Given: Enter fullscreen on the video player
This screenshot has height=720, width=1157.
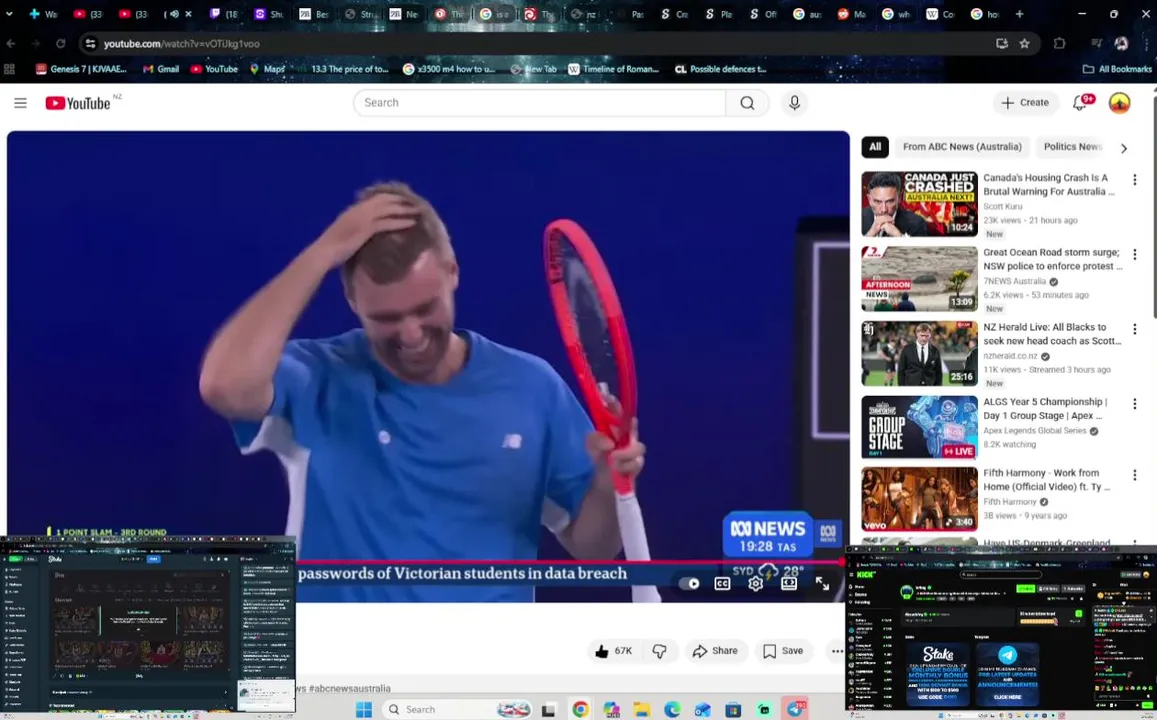Looking at the screenshot, I should (822, 584).
